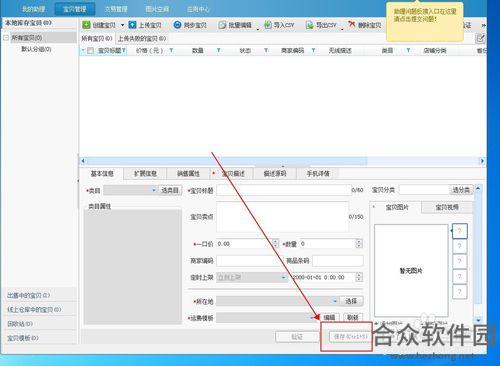Open the 批量编辑 dropdown arrow
500x366 pixels.
click(258, 29)
